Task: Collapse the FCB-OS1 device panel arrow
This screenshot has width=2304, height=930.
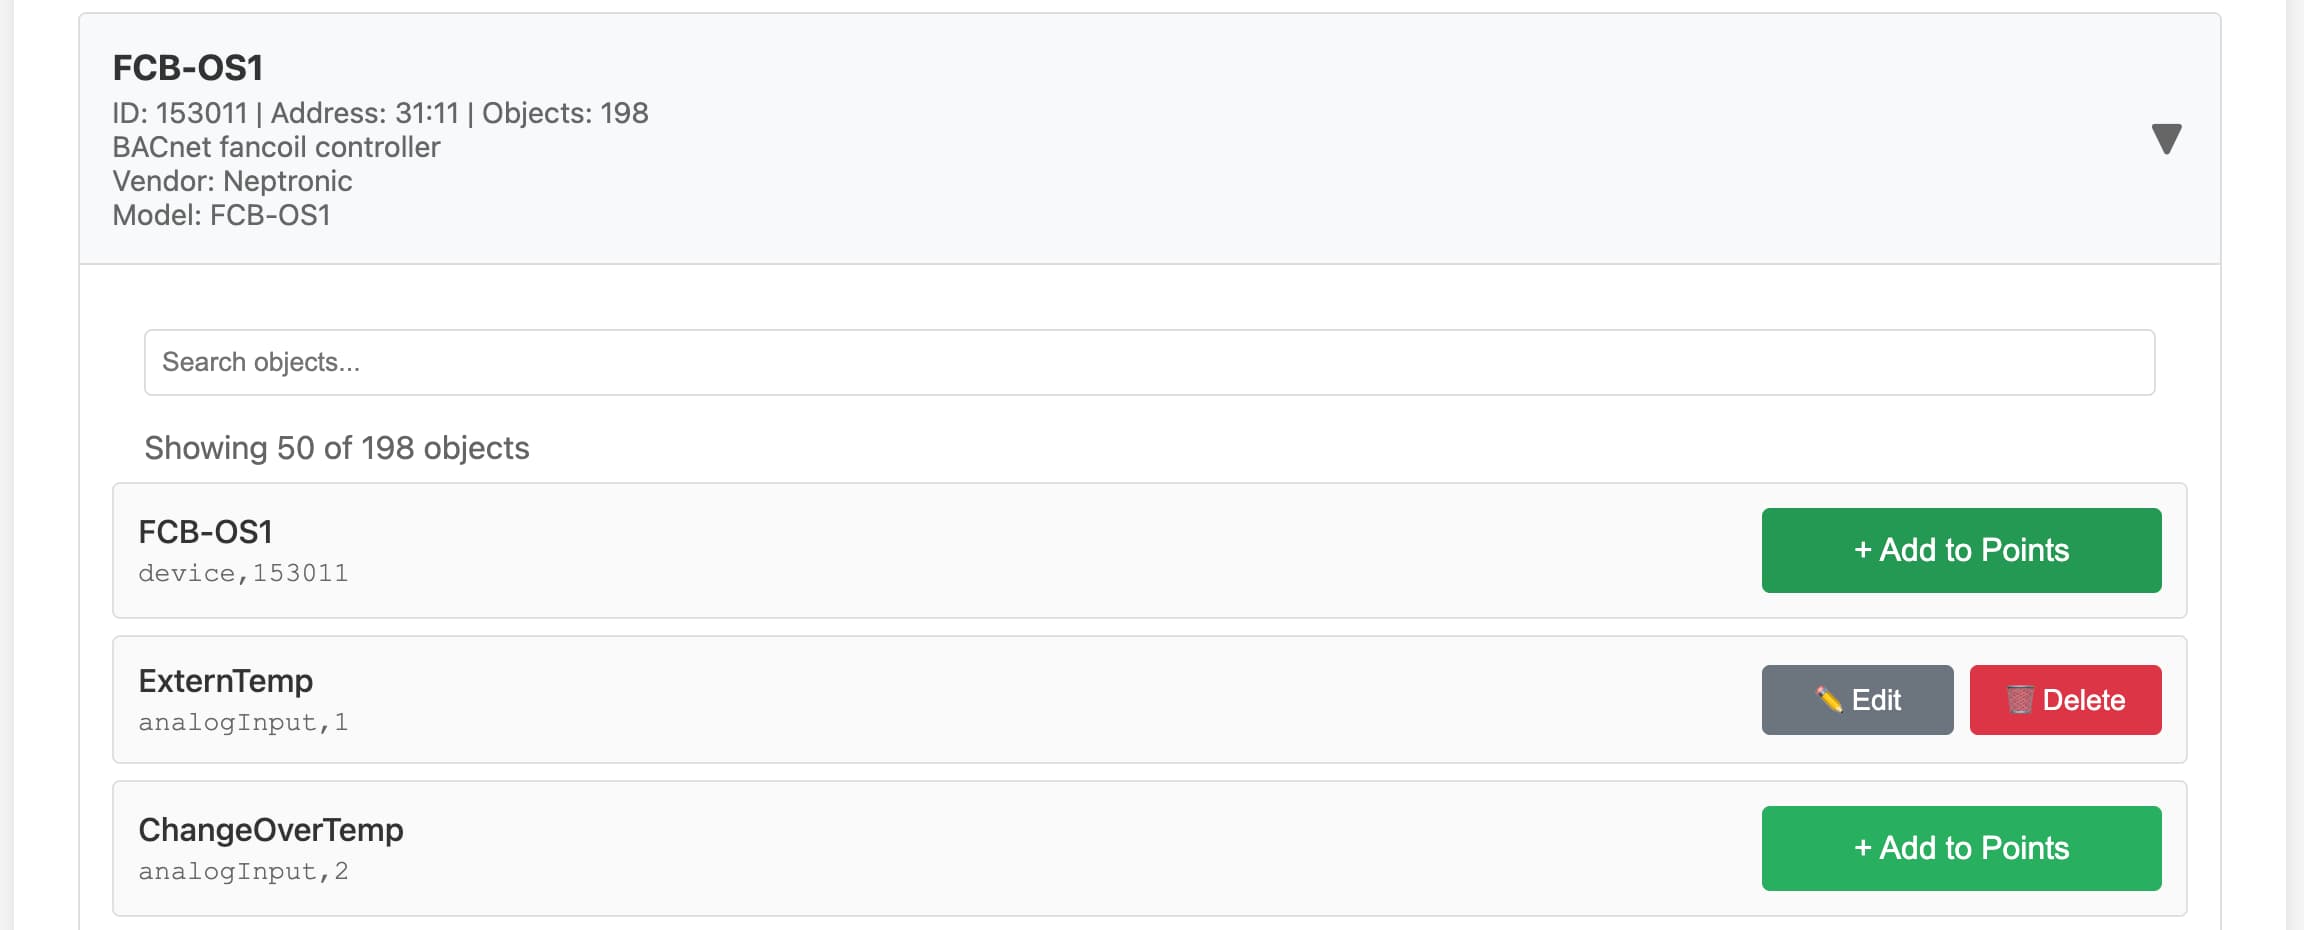Action: (2165, 139)
